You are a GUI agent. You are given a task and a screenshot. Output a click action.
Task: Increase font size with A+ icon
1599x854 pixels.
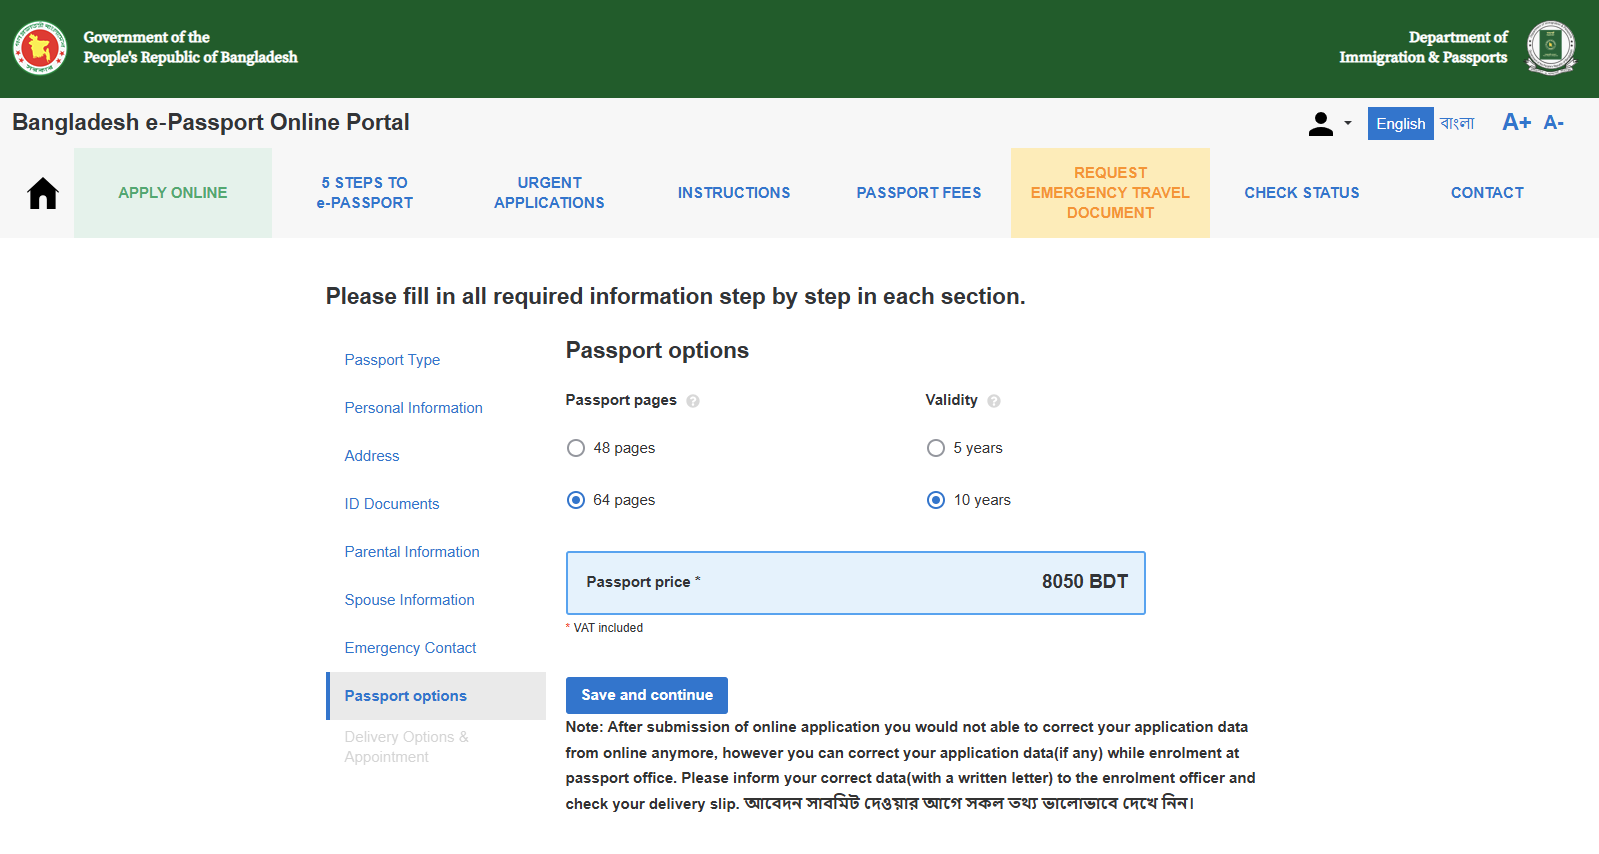pos(1517,122)
